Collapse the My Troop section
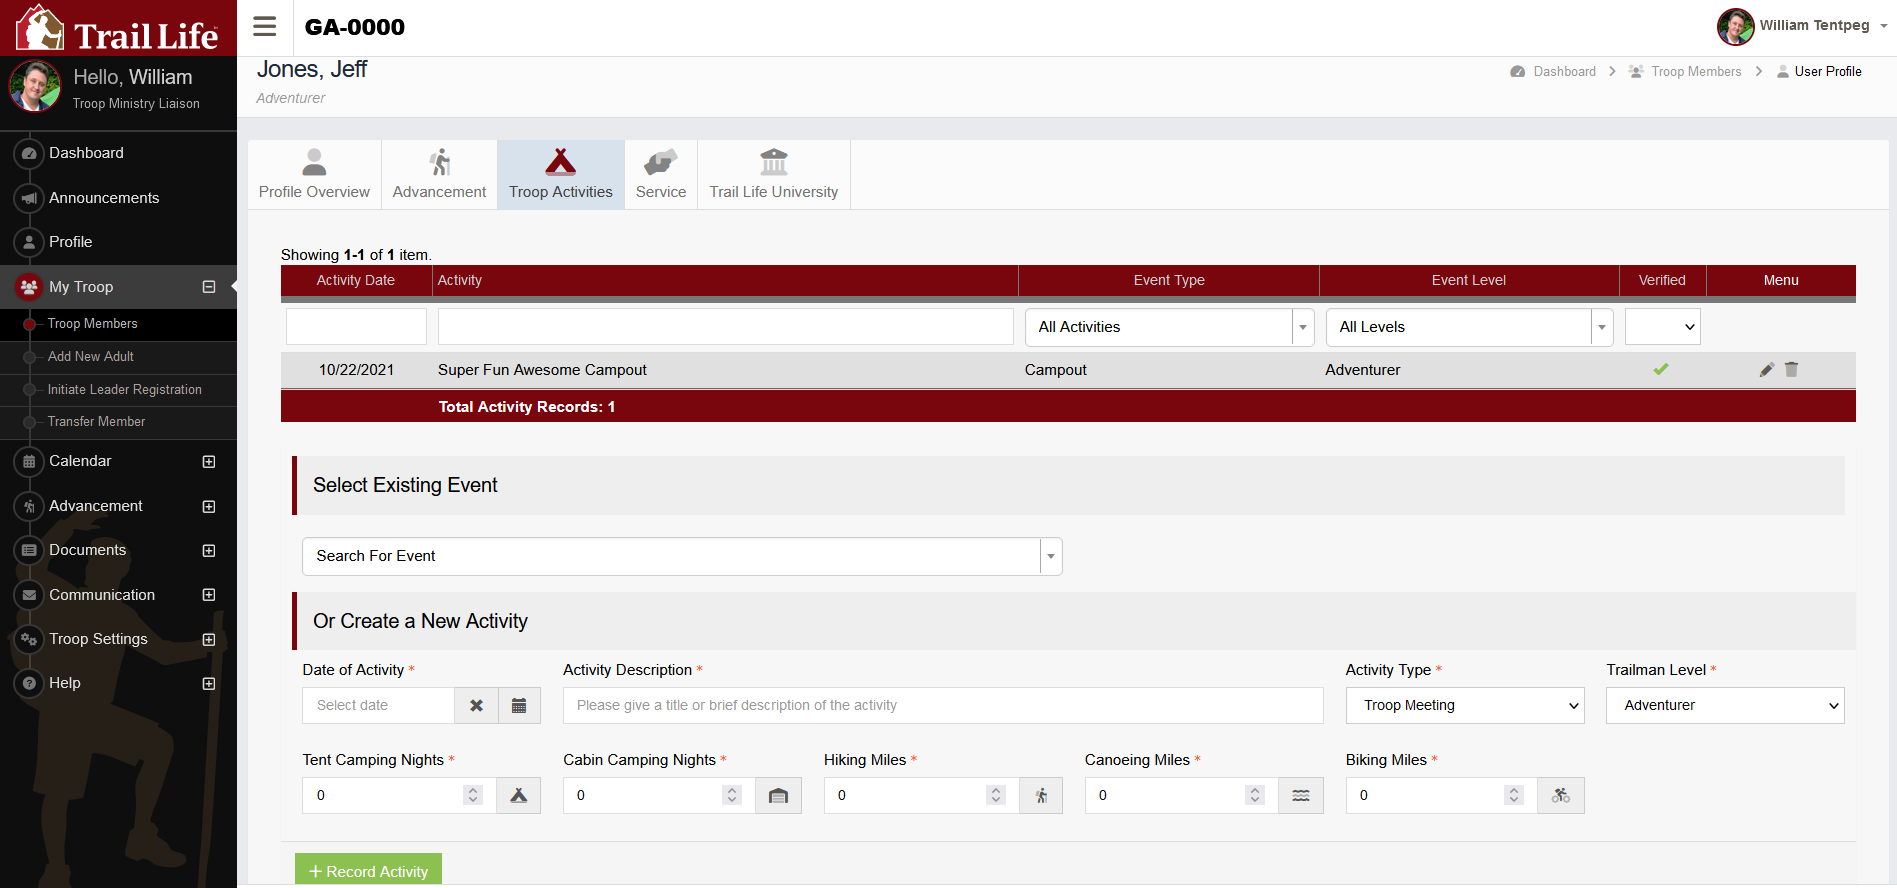 point(209,287)
